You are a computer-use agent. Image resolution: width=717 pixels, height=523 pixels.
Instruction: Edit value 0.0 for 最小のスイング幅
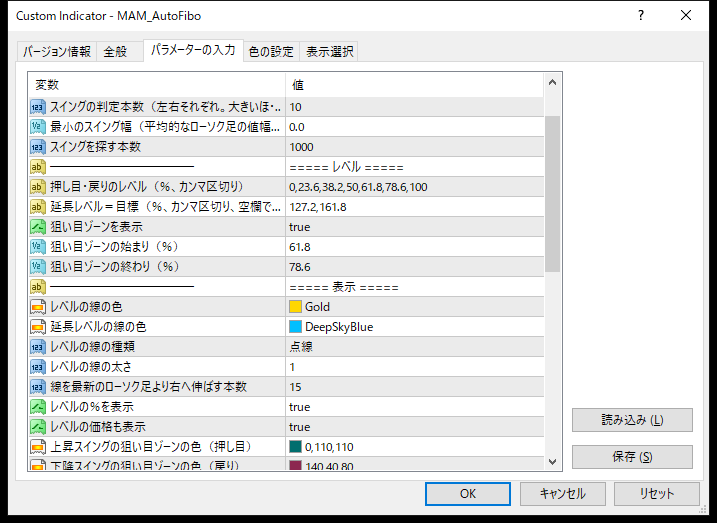415,127
